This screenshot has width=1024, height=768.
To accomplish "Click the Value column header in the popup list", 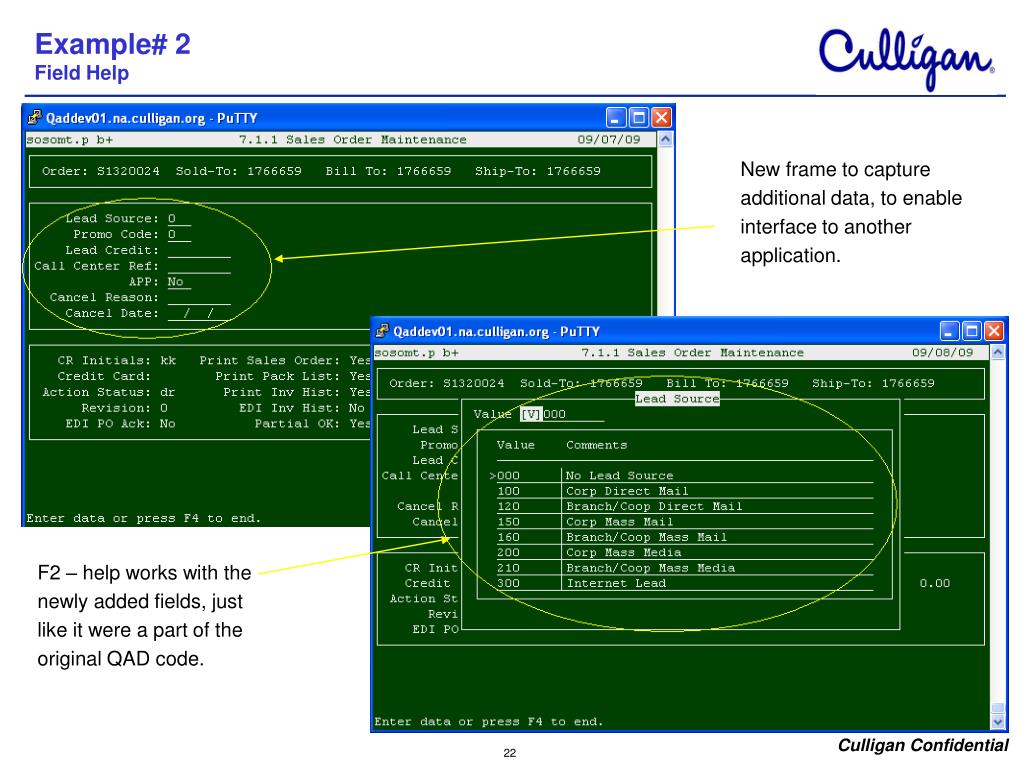I will [515, 445].
